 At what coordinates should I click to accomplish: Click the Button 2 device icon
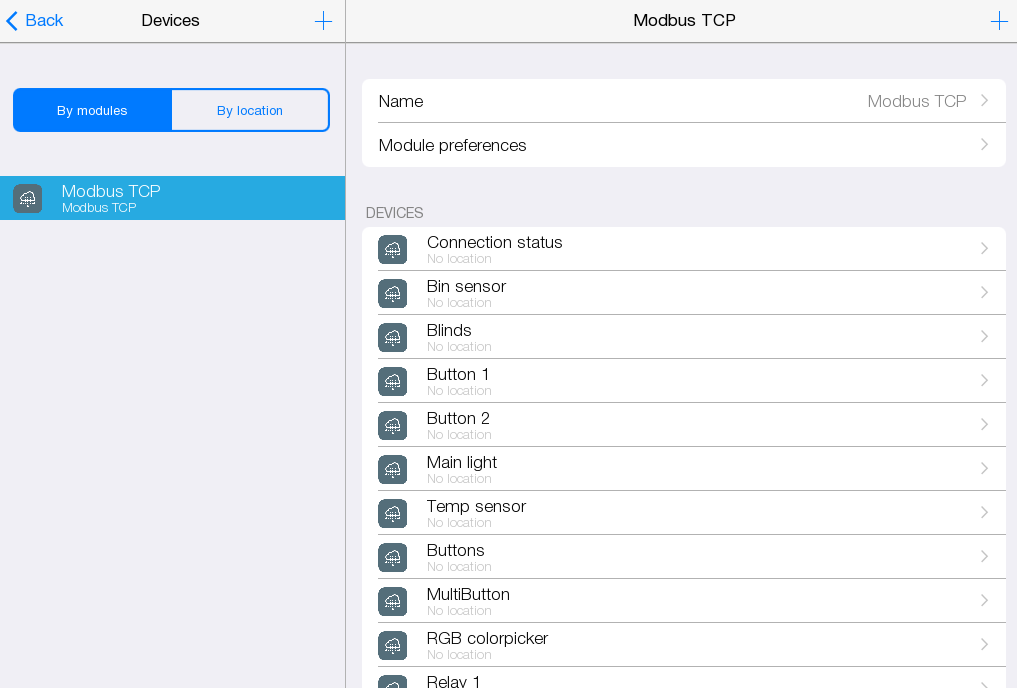(x=393, y=425)
